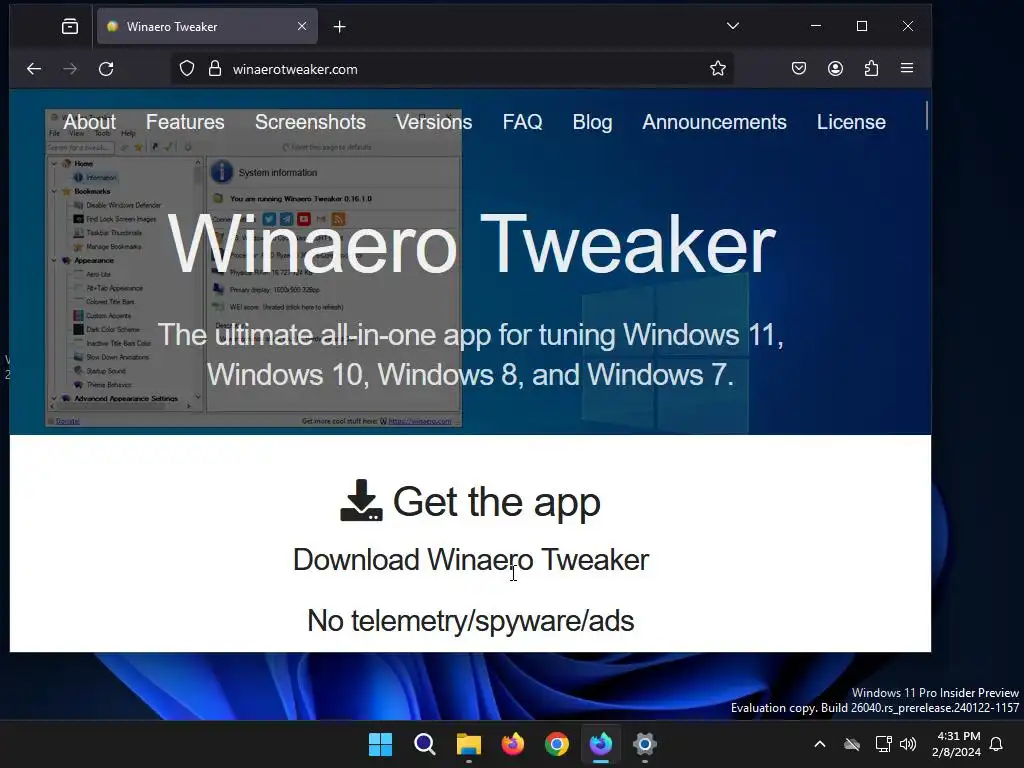Open the application hamburger menu

[x=906, y=68]
